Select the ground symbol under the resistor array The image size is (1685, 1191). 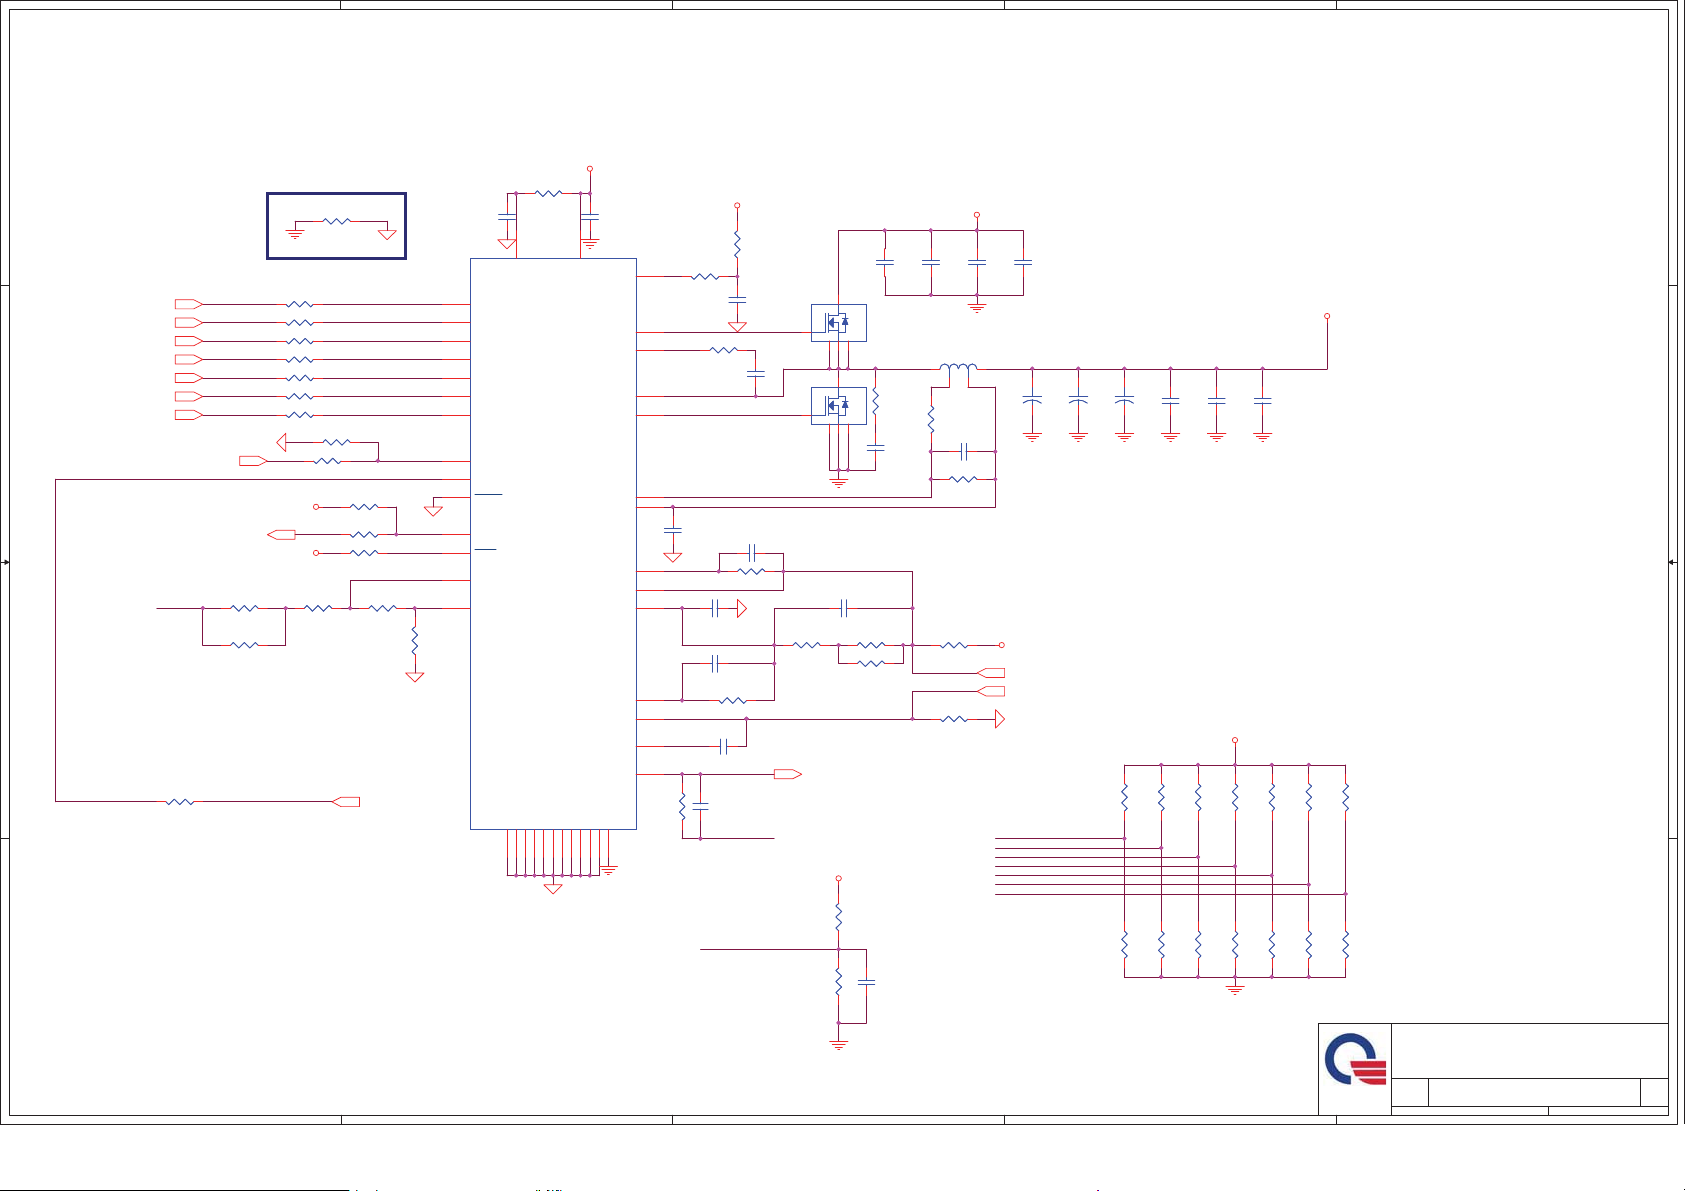1235,988
